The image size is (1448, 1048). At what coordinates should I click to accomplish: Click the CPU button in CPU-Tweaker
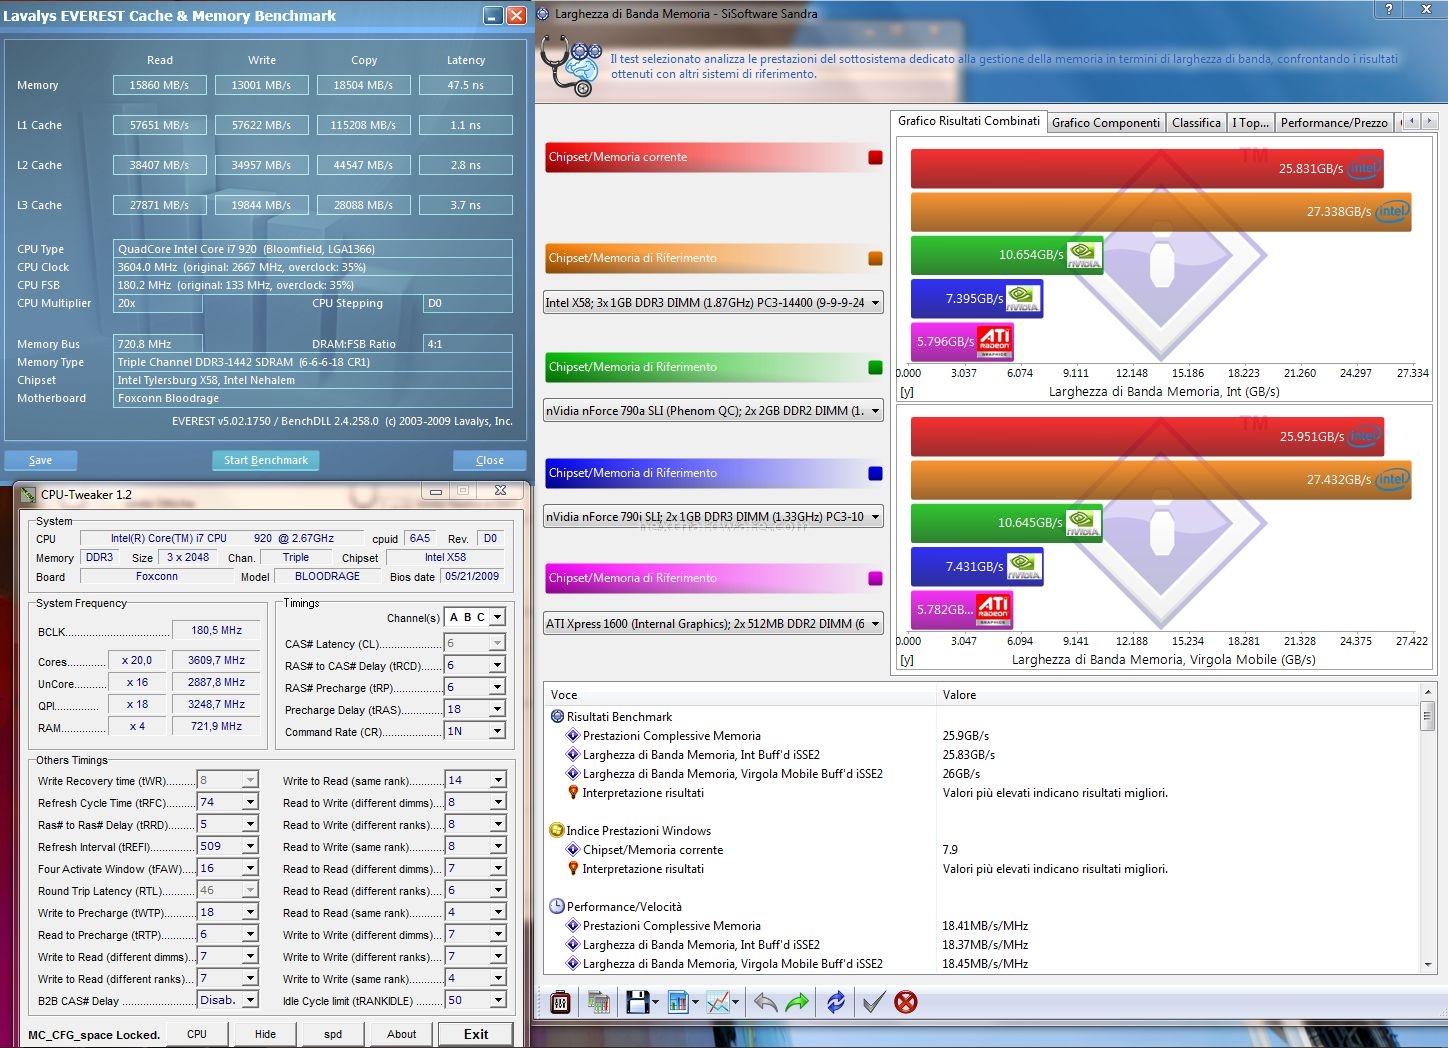[x=197, y=1034]
